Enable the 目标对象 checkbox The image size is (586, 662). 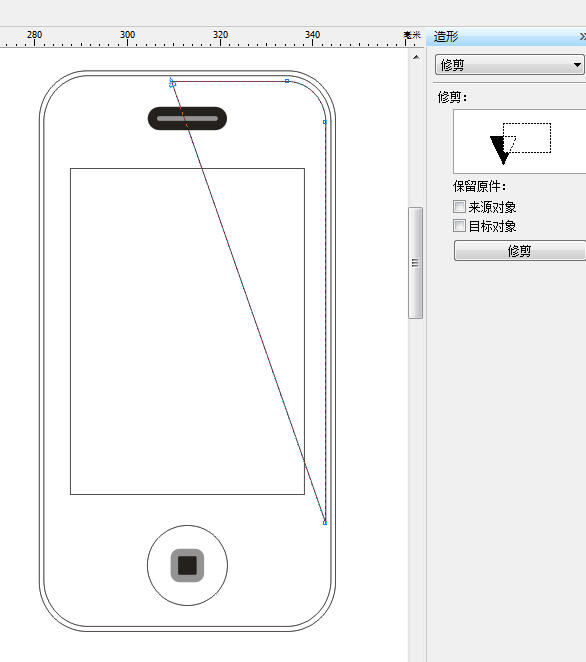tap(459, 225)
